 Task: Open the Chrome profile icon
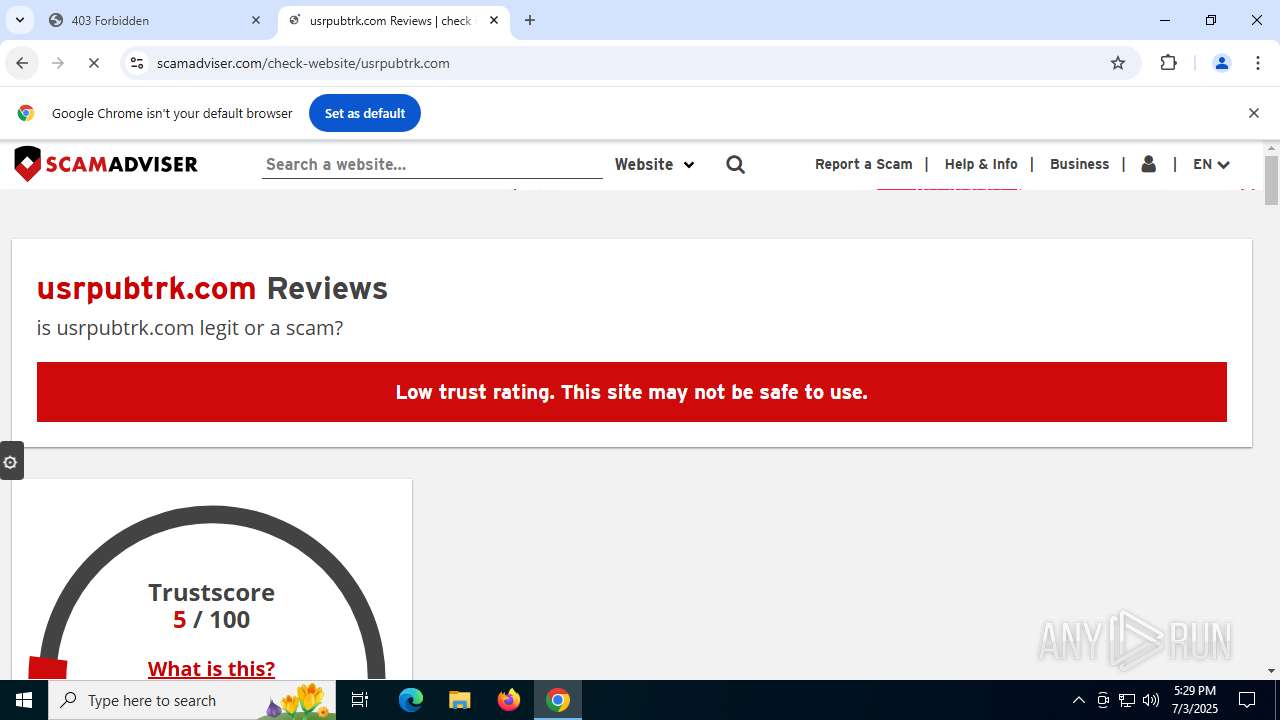[x=1222, y=63]
